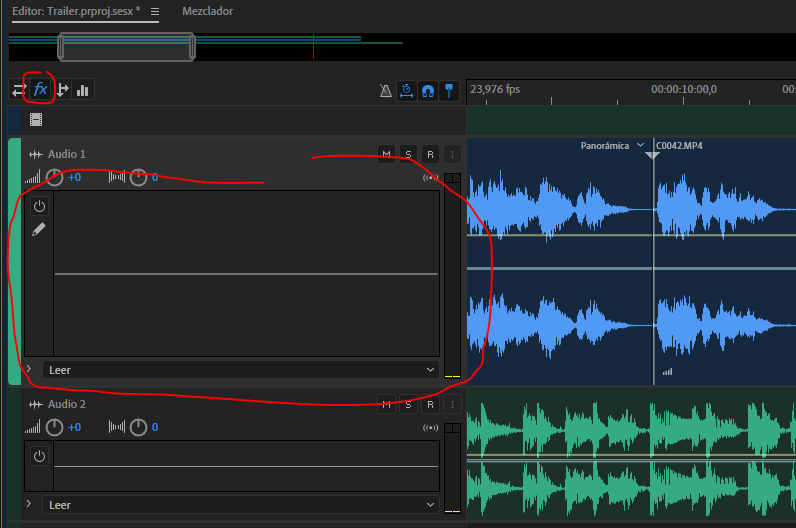Click the video track film icon
This screenshot has height=528, width=796.
(x=36, y=120)
